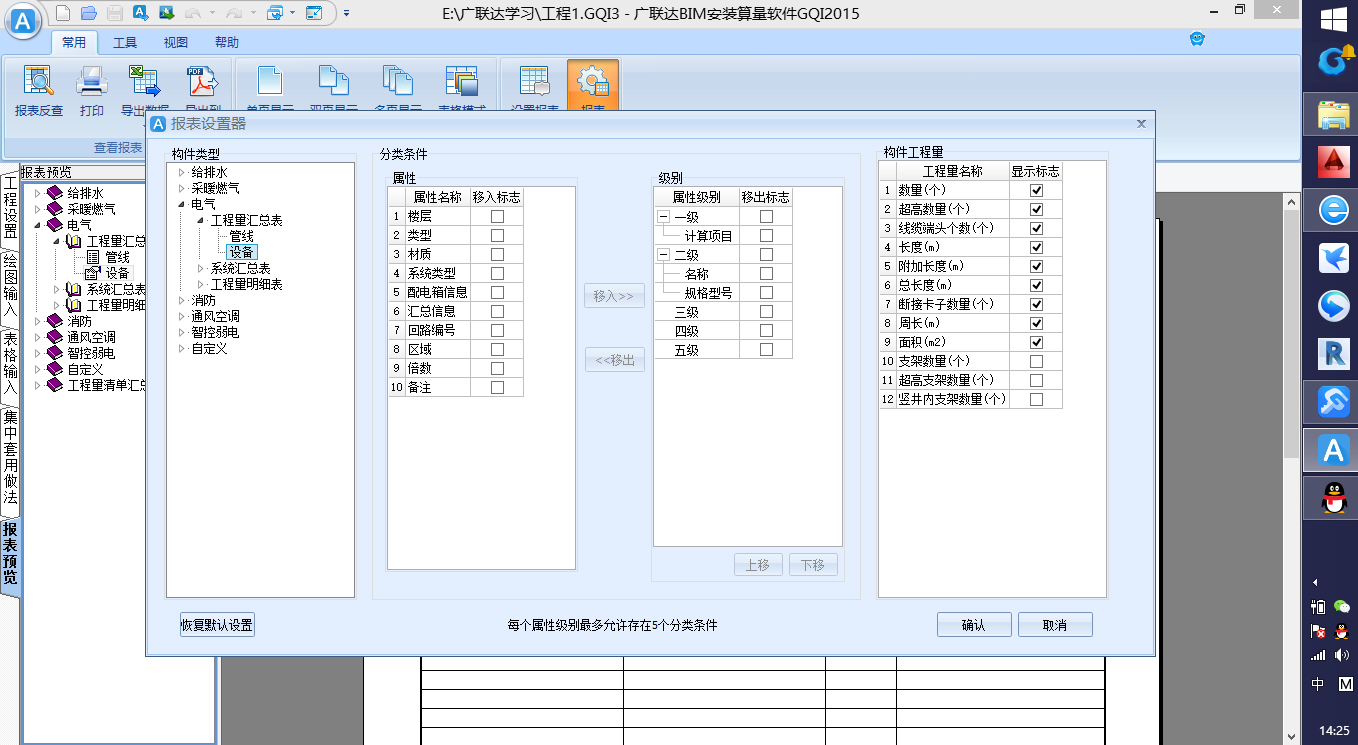1358x745 pixels.
Task: Open the 视图 ribbon tab
Action: (176, 42)
